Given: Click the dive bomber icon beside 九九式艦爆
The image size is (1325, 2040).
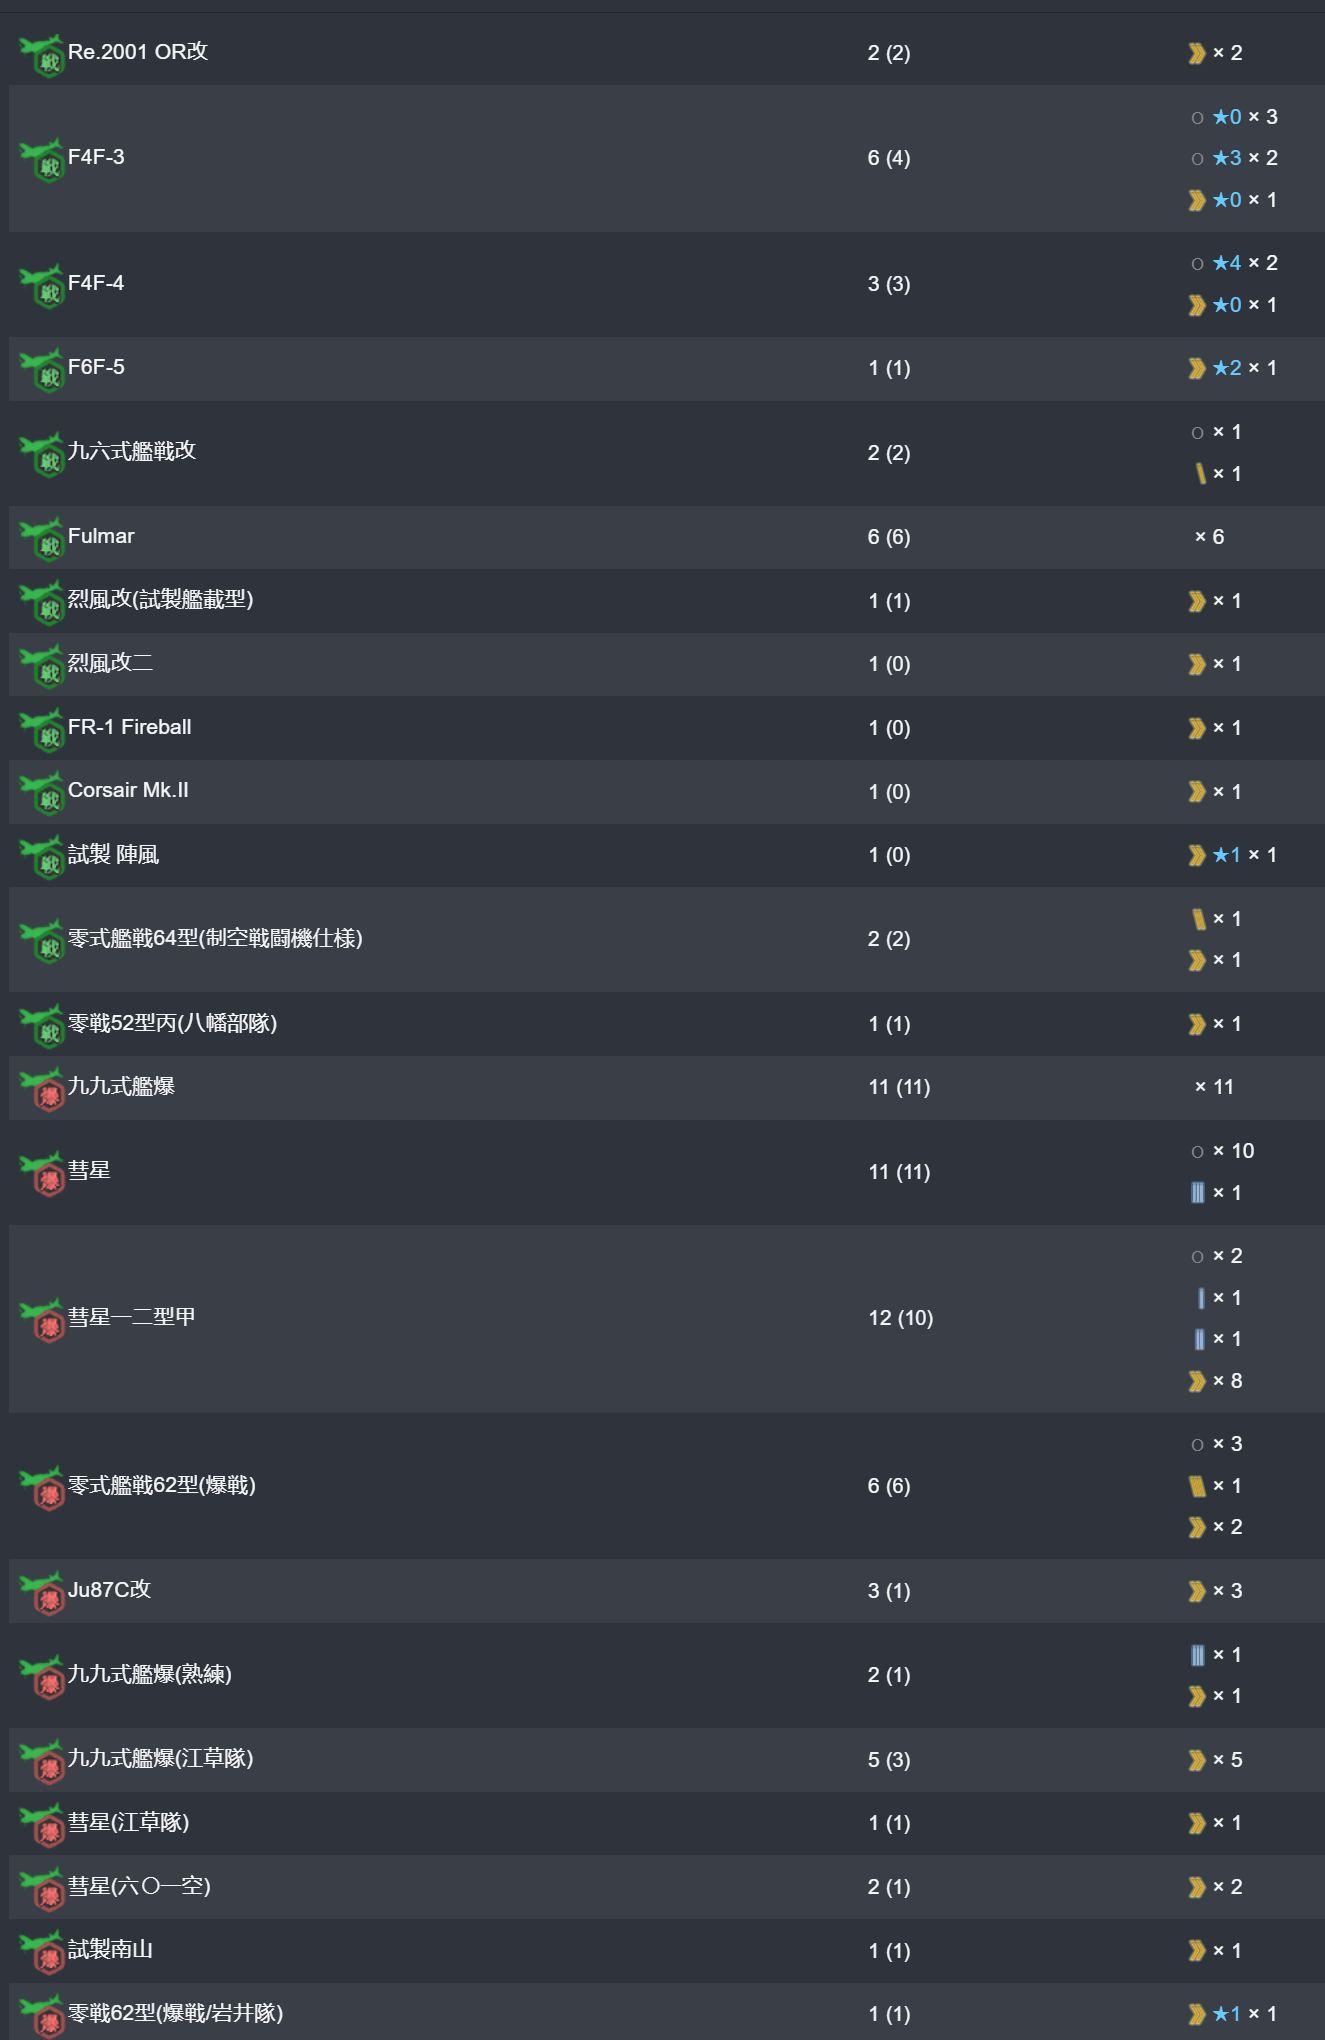Looking at the screenshot, I should 42,1089.
